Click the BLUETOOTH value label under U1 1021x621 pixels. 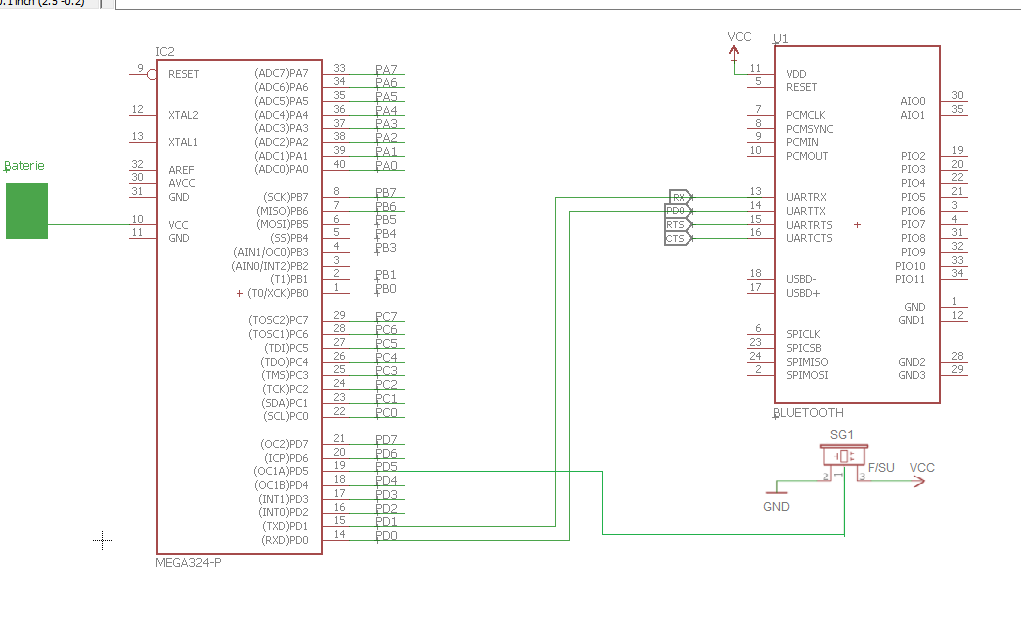click(808, 413)
